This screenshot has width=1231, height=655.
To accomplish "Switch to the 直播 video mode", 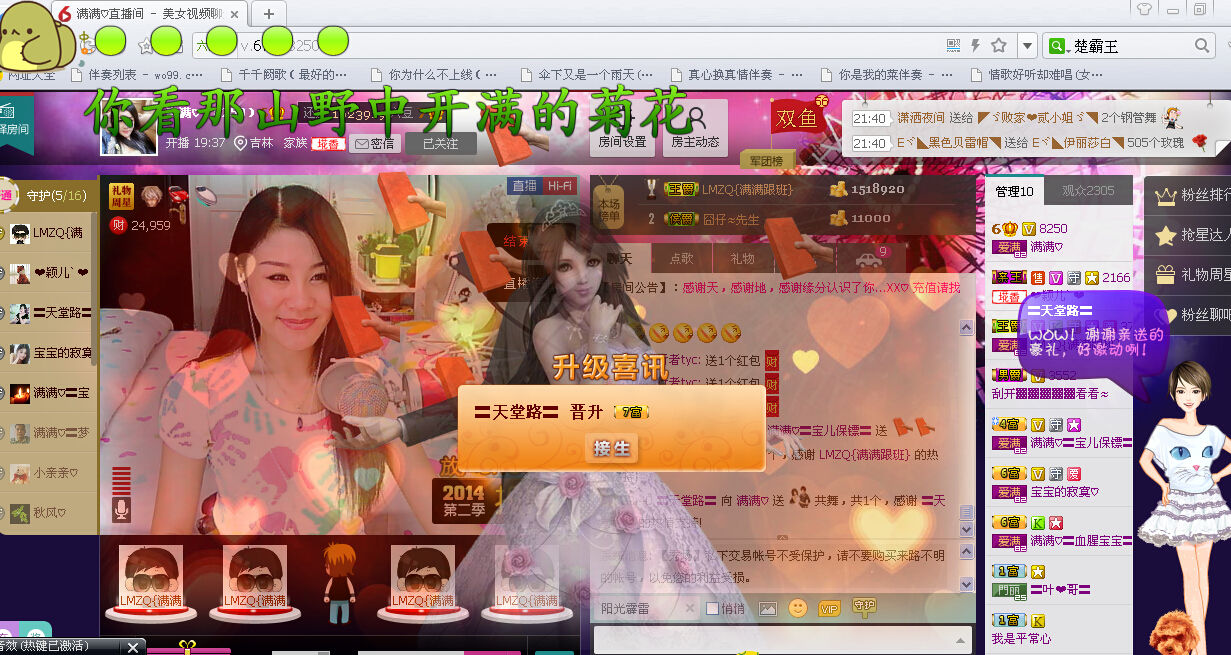I will tap(524, 185).
